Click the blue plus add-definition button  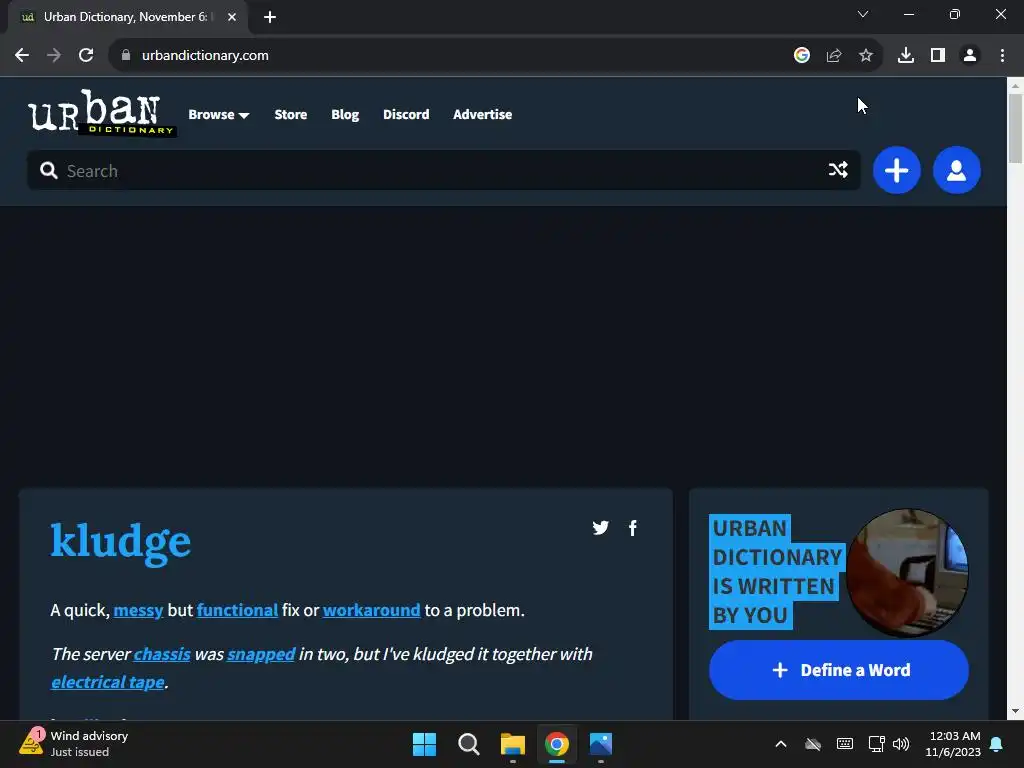tap(897, 170)
